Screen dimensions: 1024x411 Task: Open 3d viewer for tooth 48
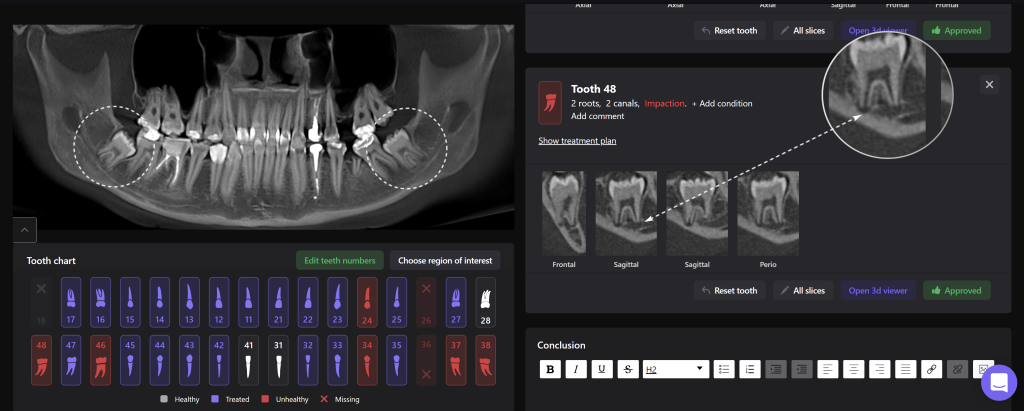(878, 290)
